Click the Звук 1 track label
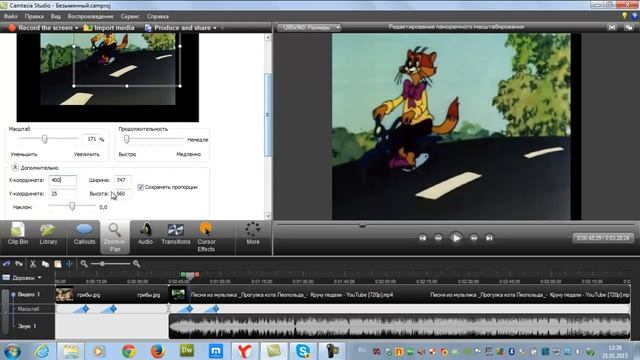640x360 pixels. [x=27, y=326]
